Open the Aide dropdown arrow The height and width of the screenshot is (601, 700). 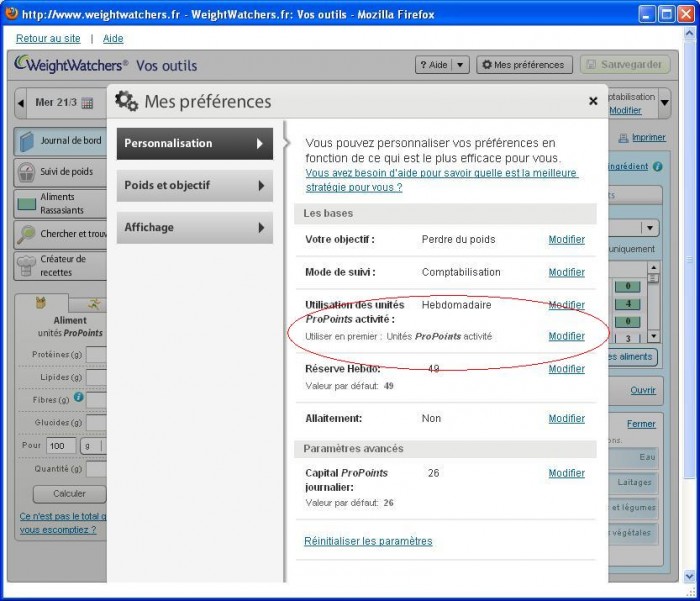pos(460,65)
